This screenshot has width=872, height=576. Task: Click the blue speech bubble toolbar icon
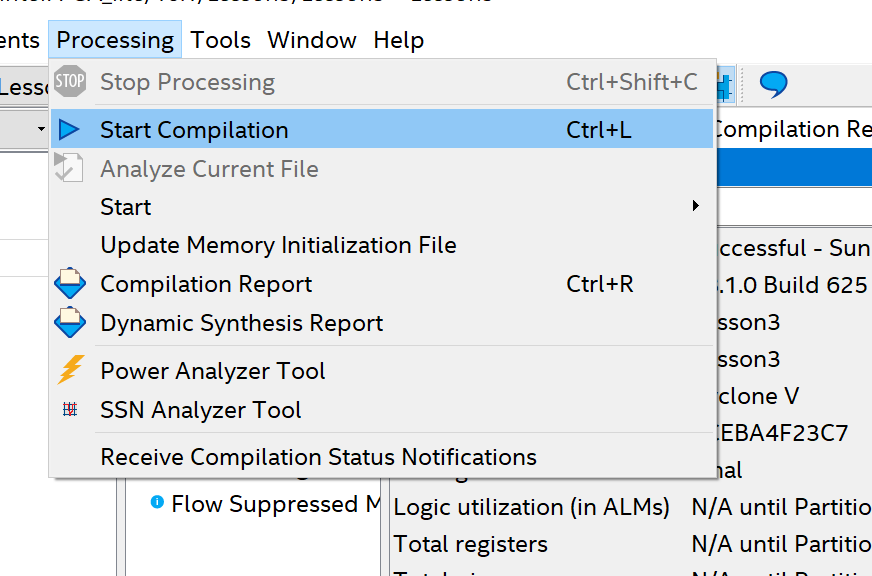(773, 84)
